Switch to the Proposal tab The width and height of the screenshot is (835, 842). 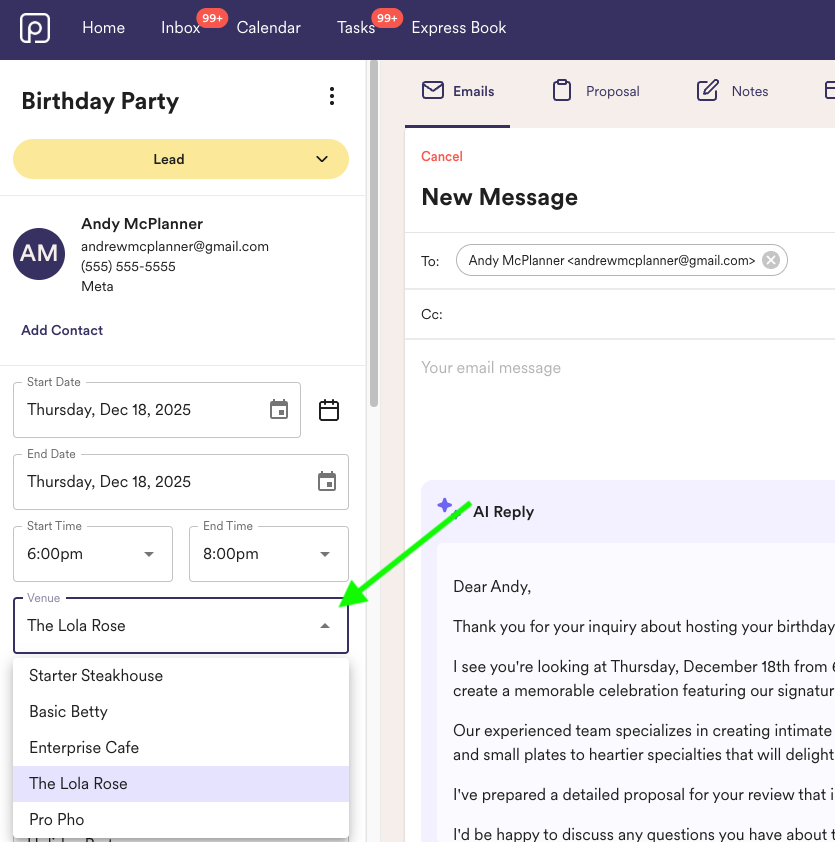(595, 90)
